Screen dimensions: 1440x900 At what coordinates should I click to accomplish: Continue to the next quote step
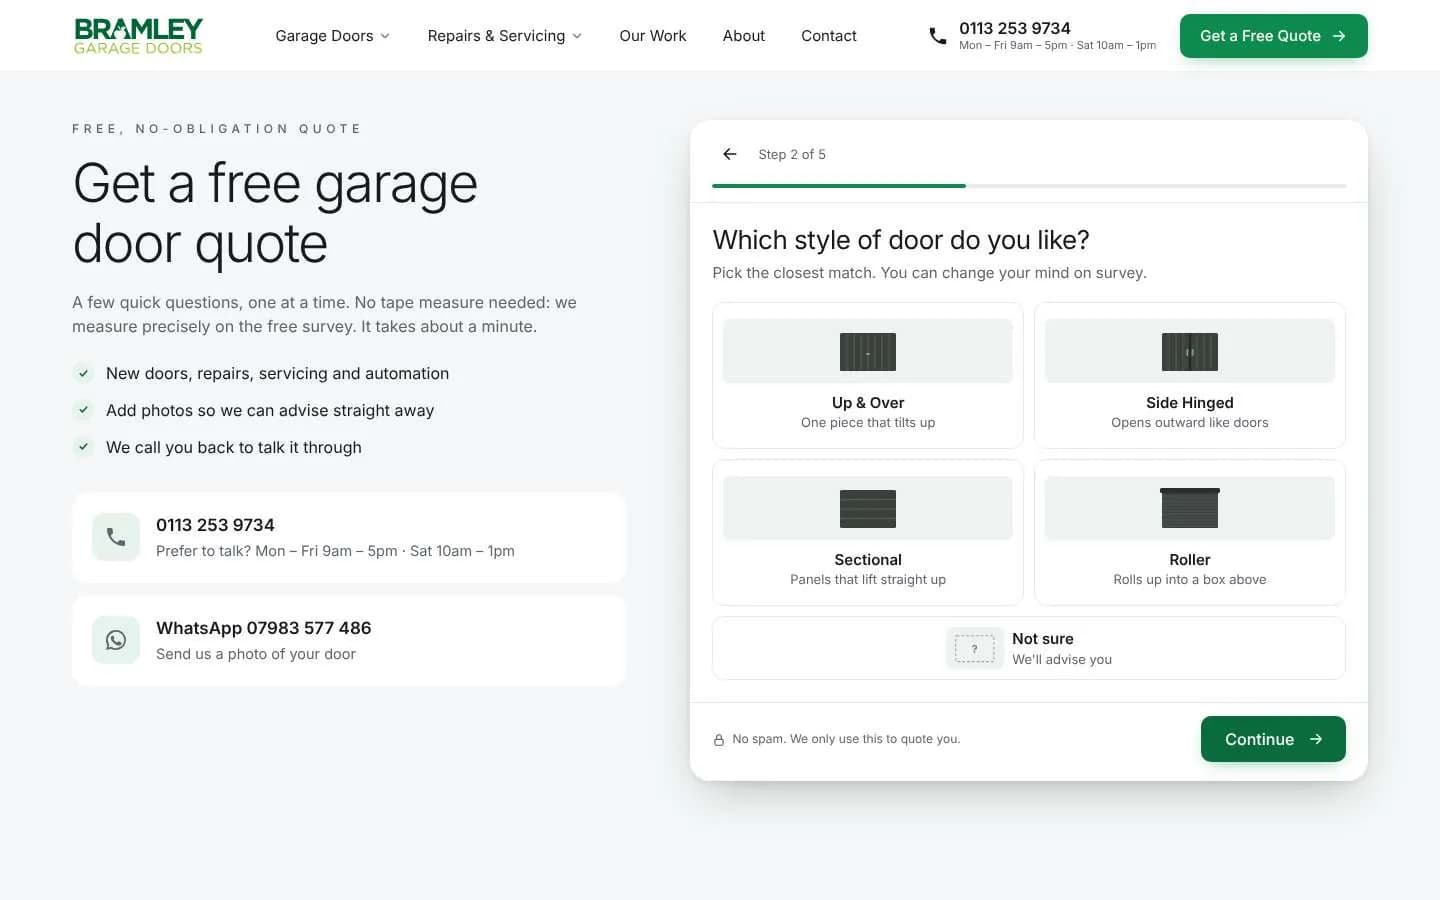(1273, 739)
